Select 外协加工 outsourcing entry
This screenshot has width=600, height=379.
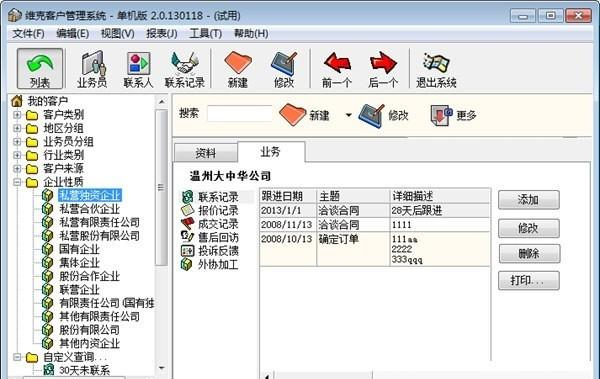click(x=218, y=264)
